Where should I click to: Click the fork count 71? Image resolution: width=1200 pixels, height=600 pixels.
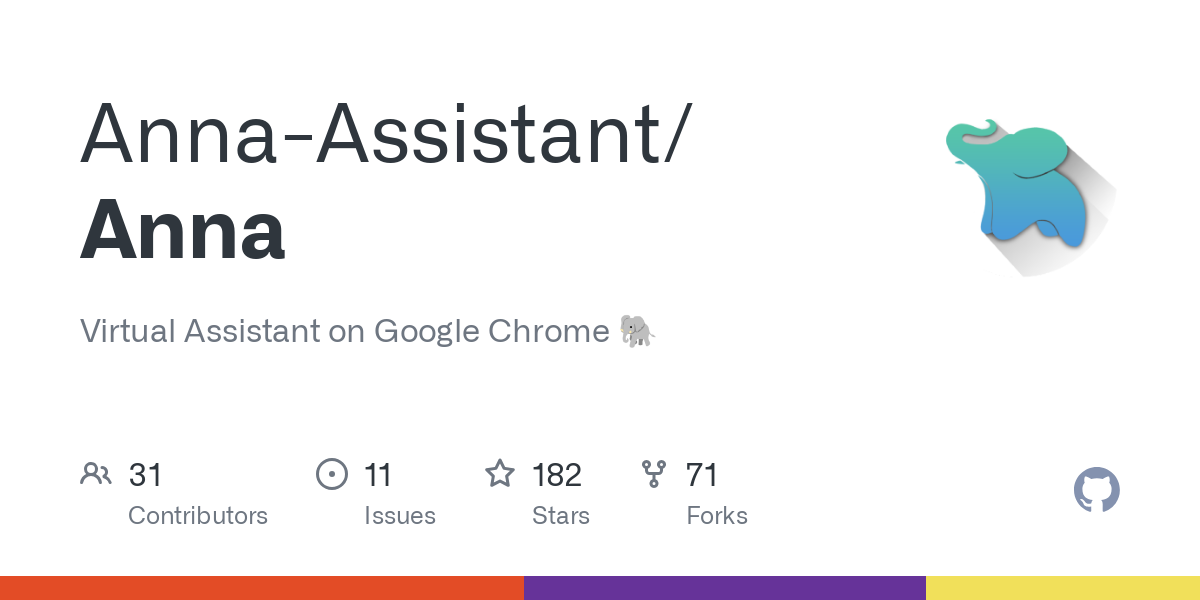click(x=702, y=474)
